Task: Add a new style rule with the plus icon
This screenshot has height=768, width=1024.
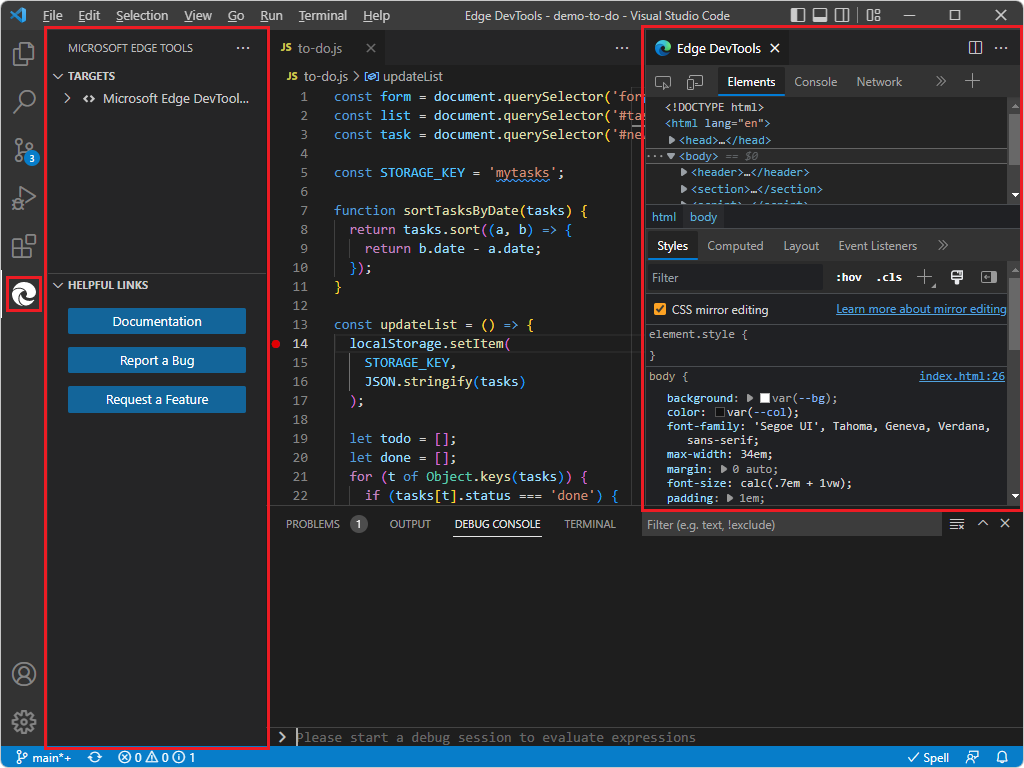Action: pyautogui.click(x=925, y=277)
